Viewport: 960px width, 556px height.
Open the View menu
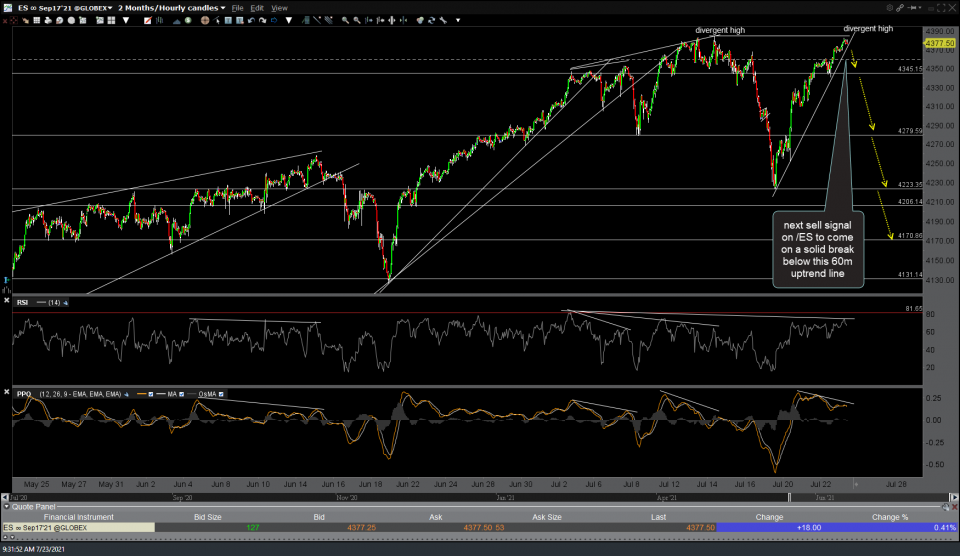pos(279,8)
